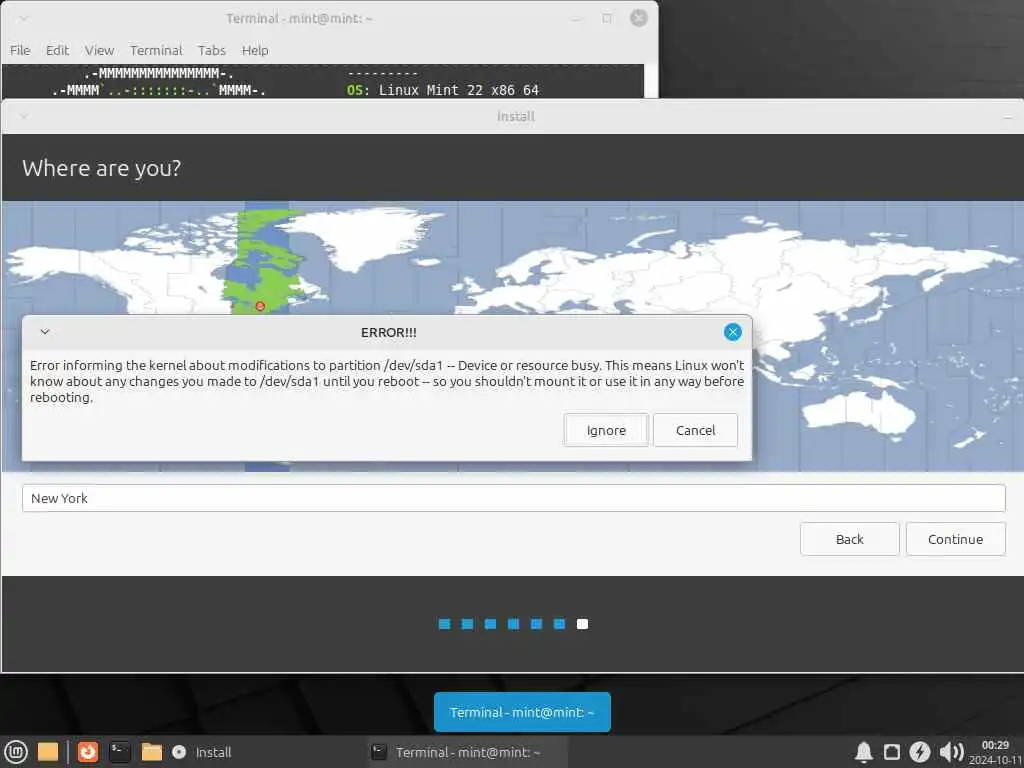Open the Terminal Help menu
This screenshot has width=1024, height=768.
(255, 50)
